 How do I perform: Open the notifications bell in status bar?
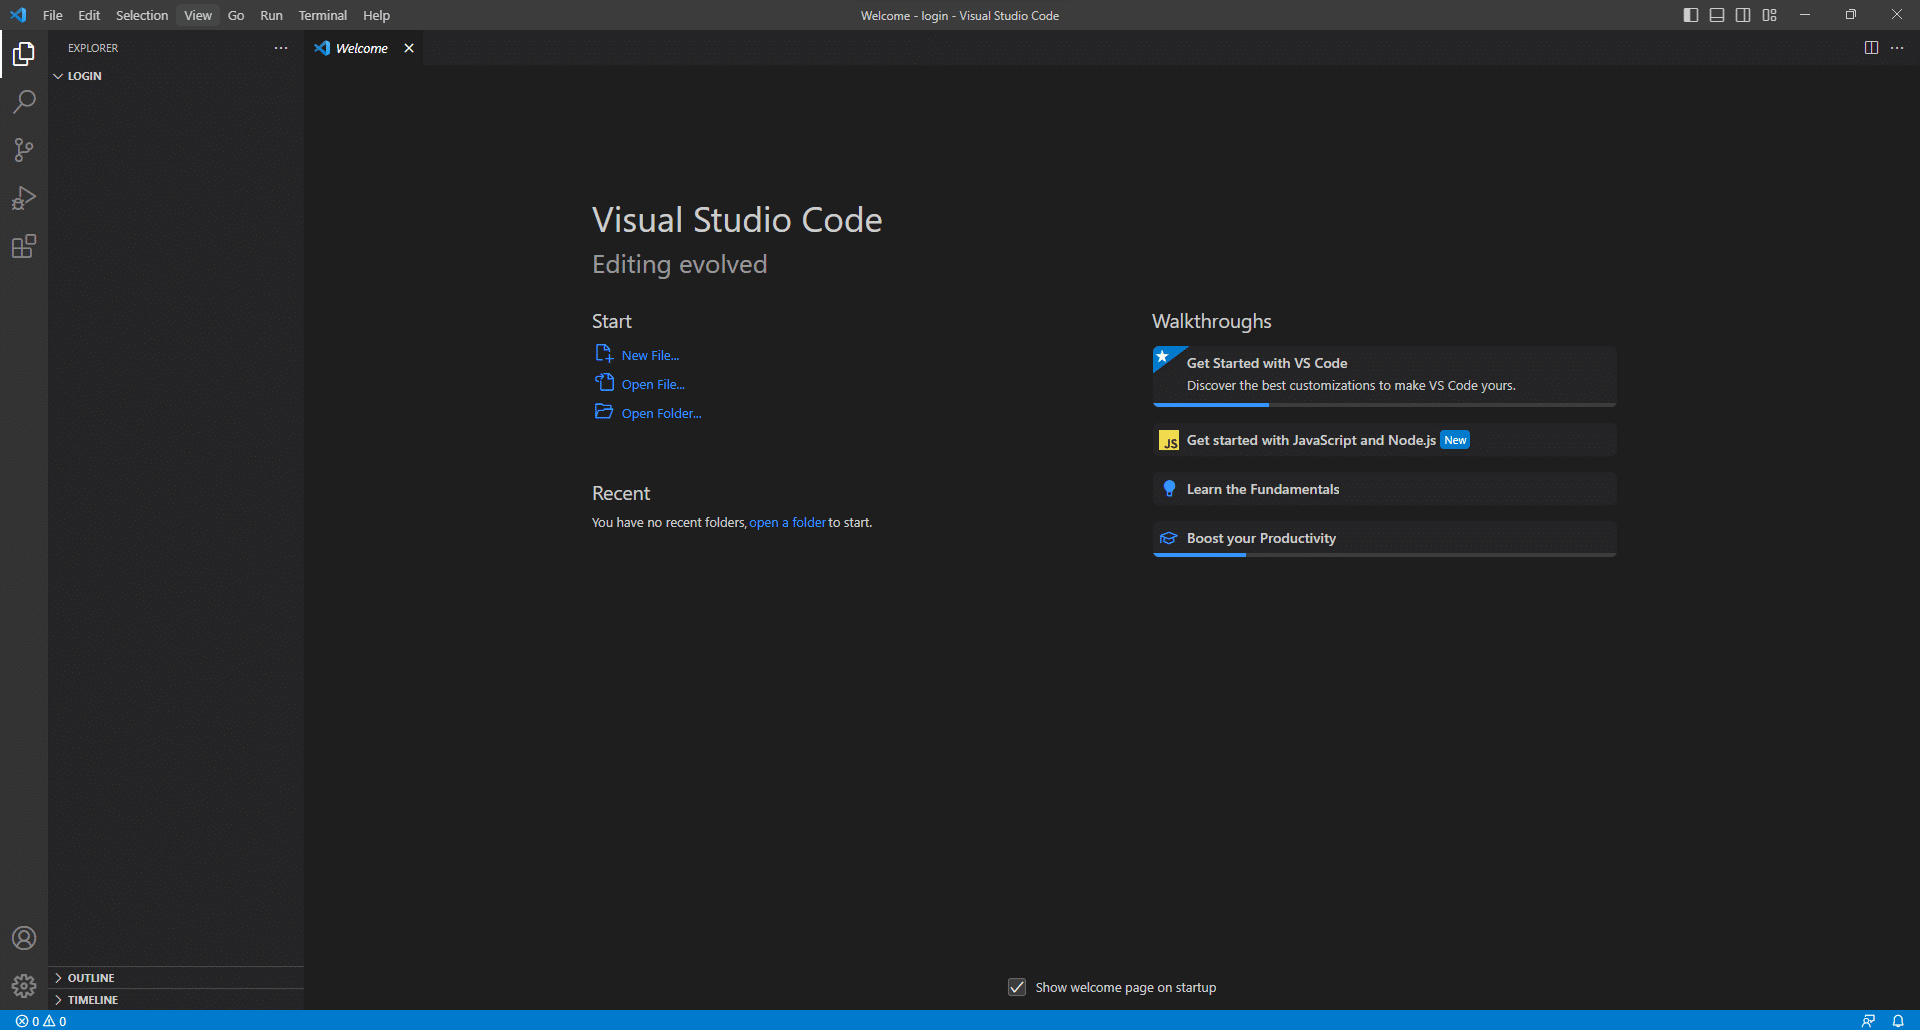coord(1898,1021)
